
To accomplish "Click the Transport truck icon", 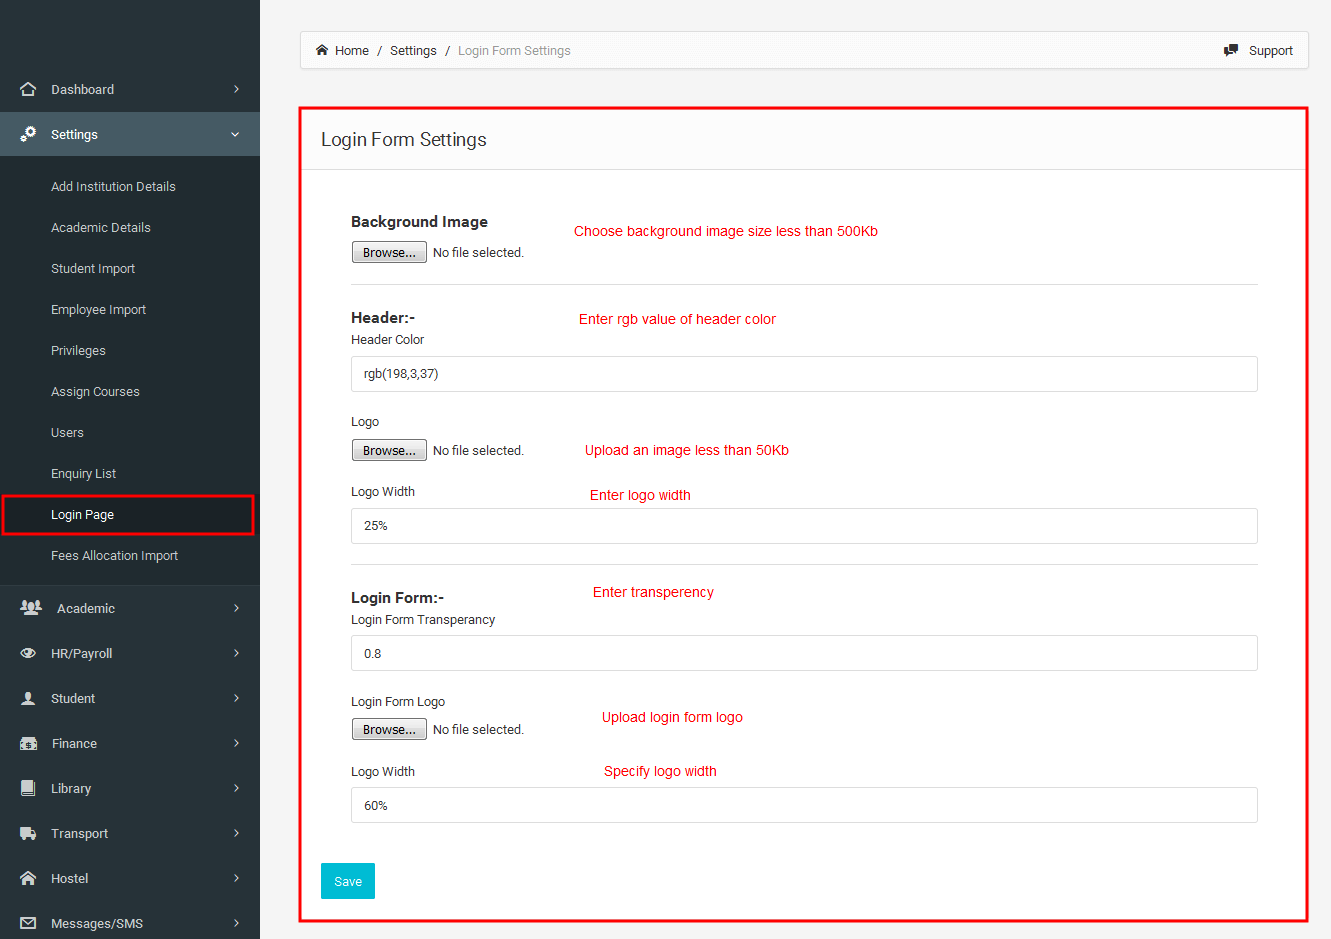I will (x=28, y=833).
